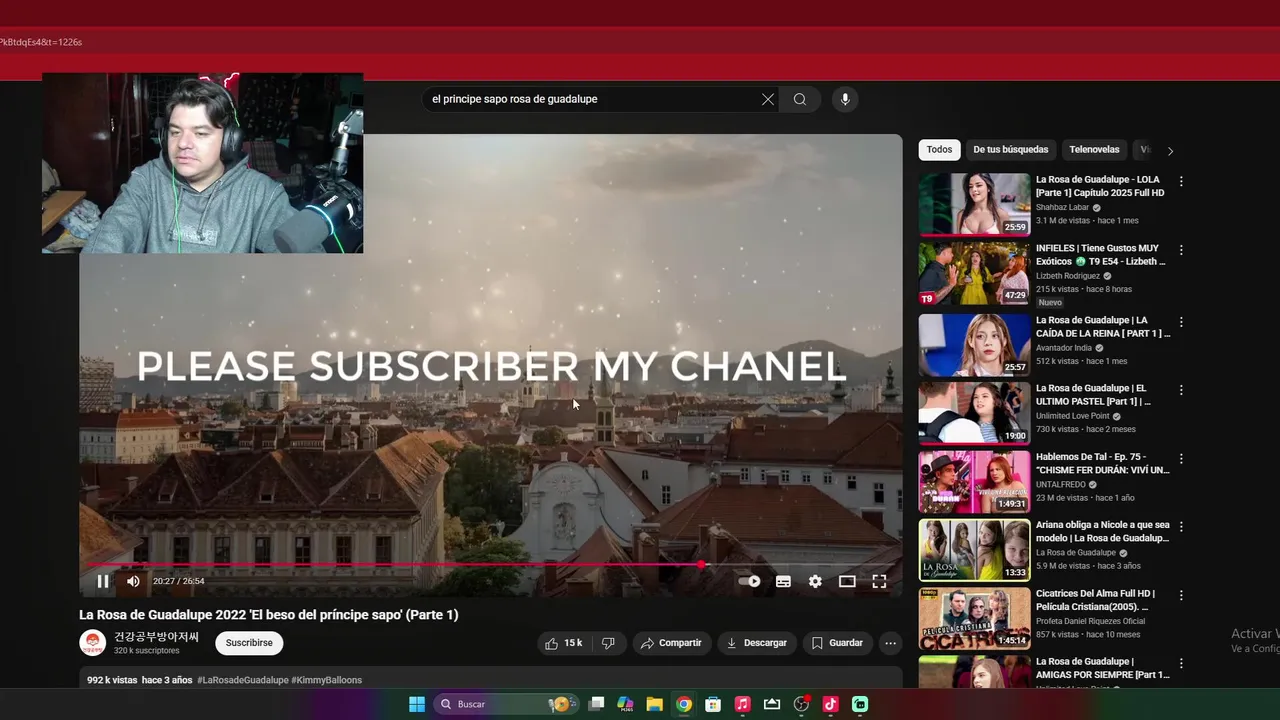Open the Hablemos De Tal Ep. 75 thumbnail

coord(974,481)
